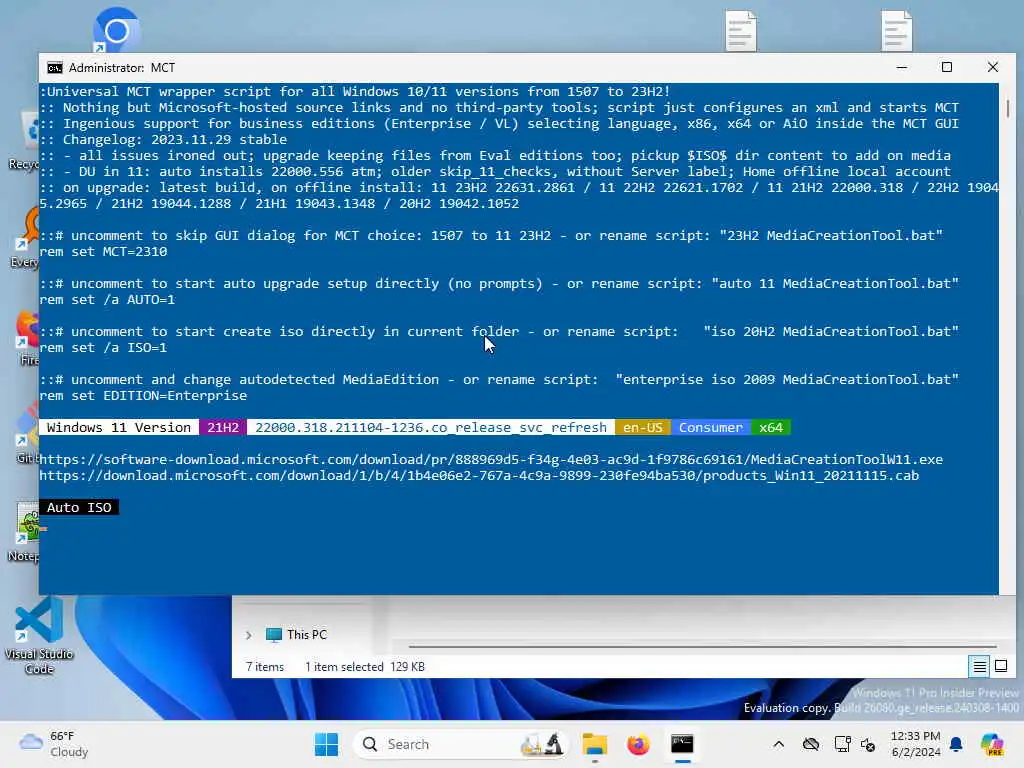The image size is (1024, 768).
Task: Click the console vertical scrollbar
Action: [1008, 108]
